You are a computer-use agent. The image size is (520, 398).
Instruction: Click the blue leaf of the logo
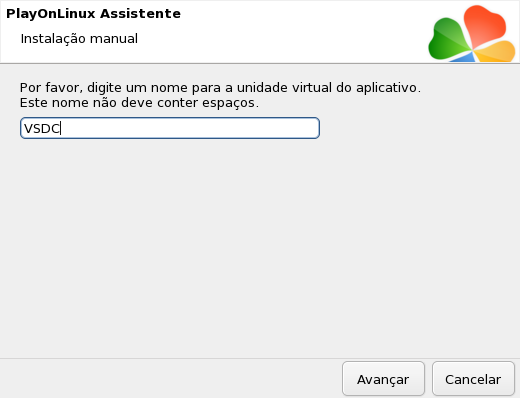(464, 58)
